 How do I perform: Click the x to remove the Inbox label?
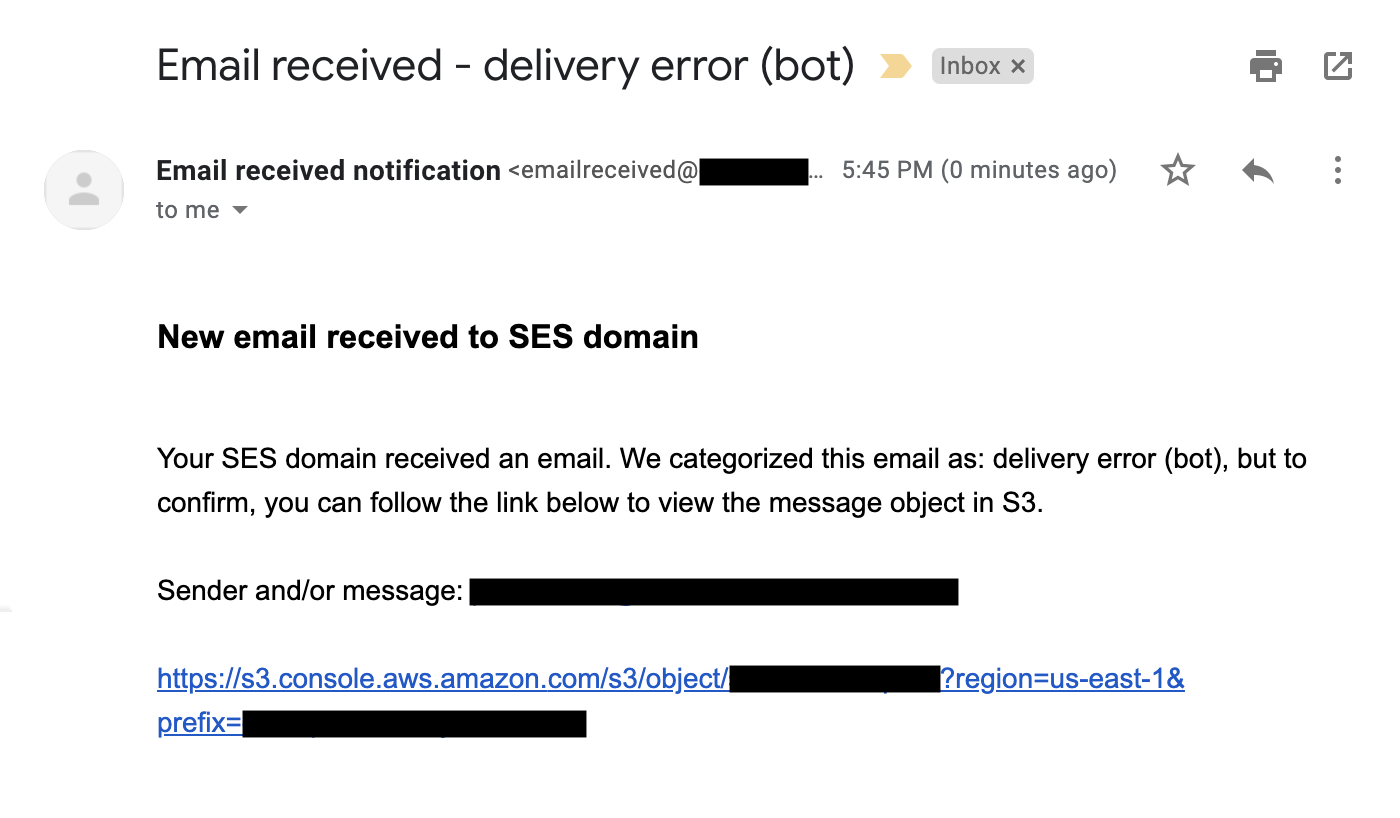click(x=1018, y=66)
